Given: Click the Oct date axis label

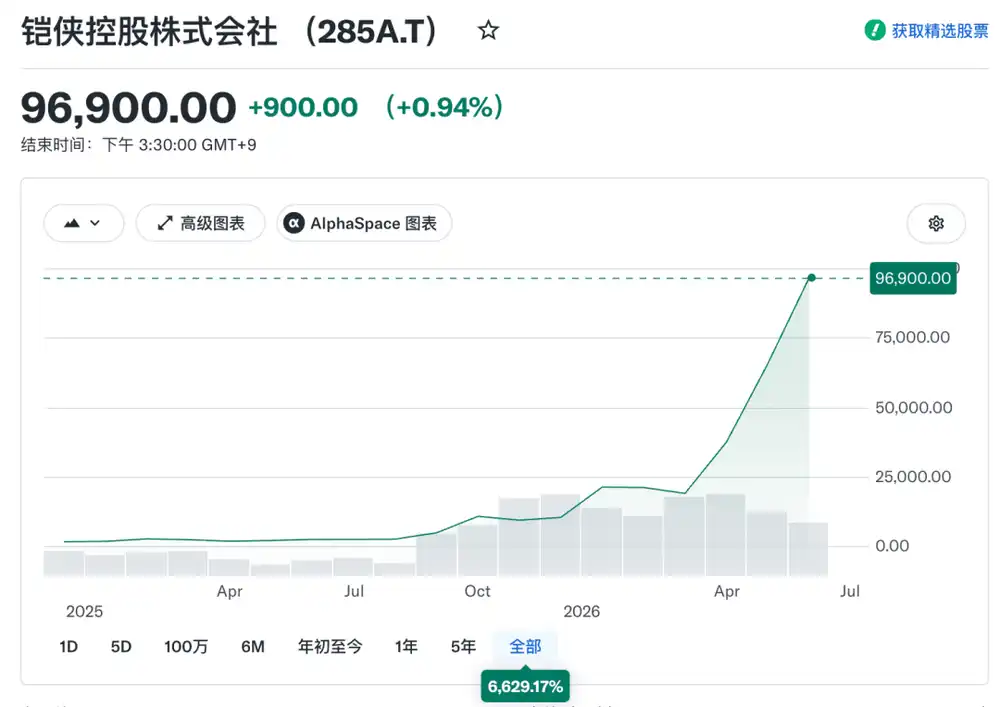Looking at the screenshot, I should point(477,591).
